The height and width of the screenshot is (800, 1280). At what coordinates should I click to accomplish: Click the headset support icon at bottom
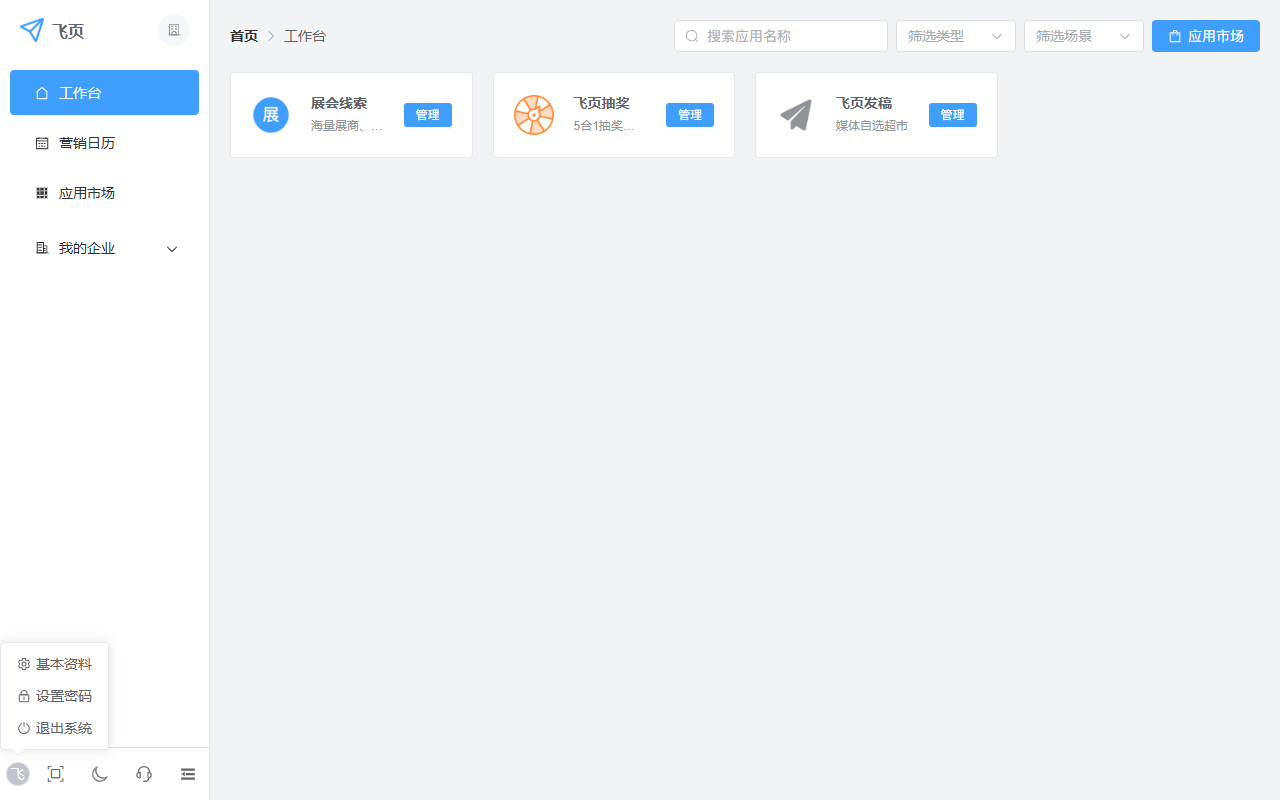pos(143,773)
